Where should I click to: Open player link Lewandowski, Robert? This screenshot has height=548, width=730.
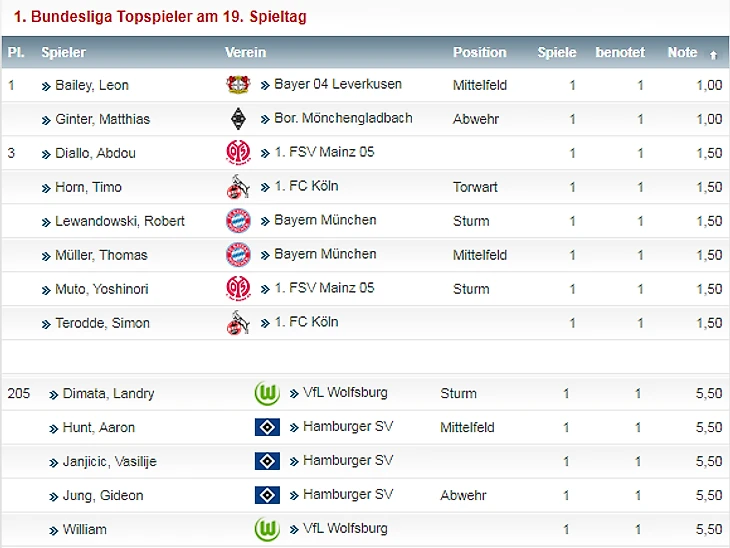tap(120, 221)
